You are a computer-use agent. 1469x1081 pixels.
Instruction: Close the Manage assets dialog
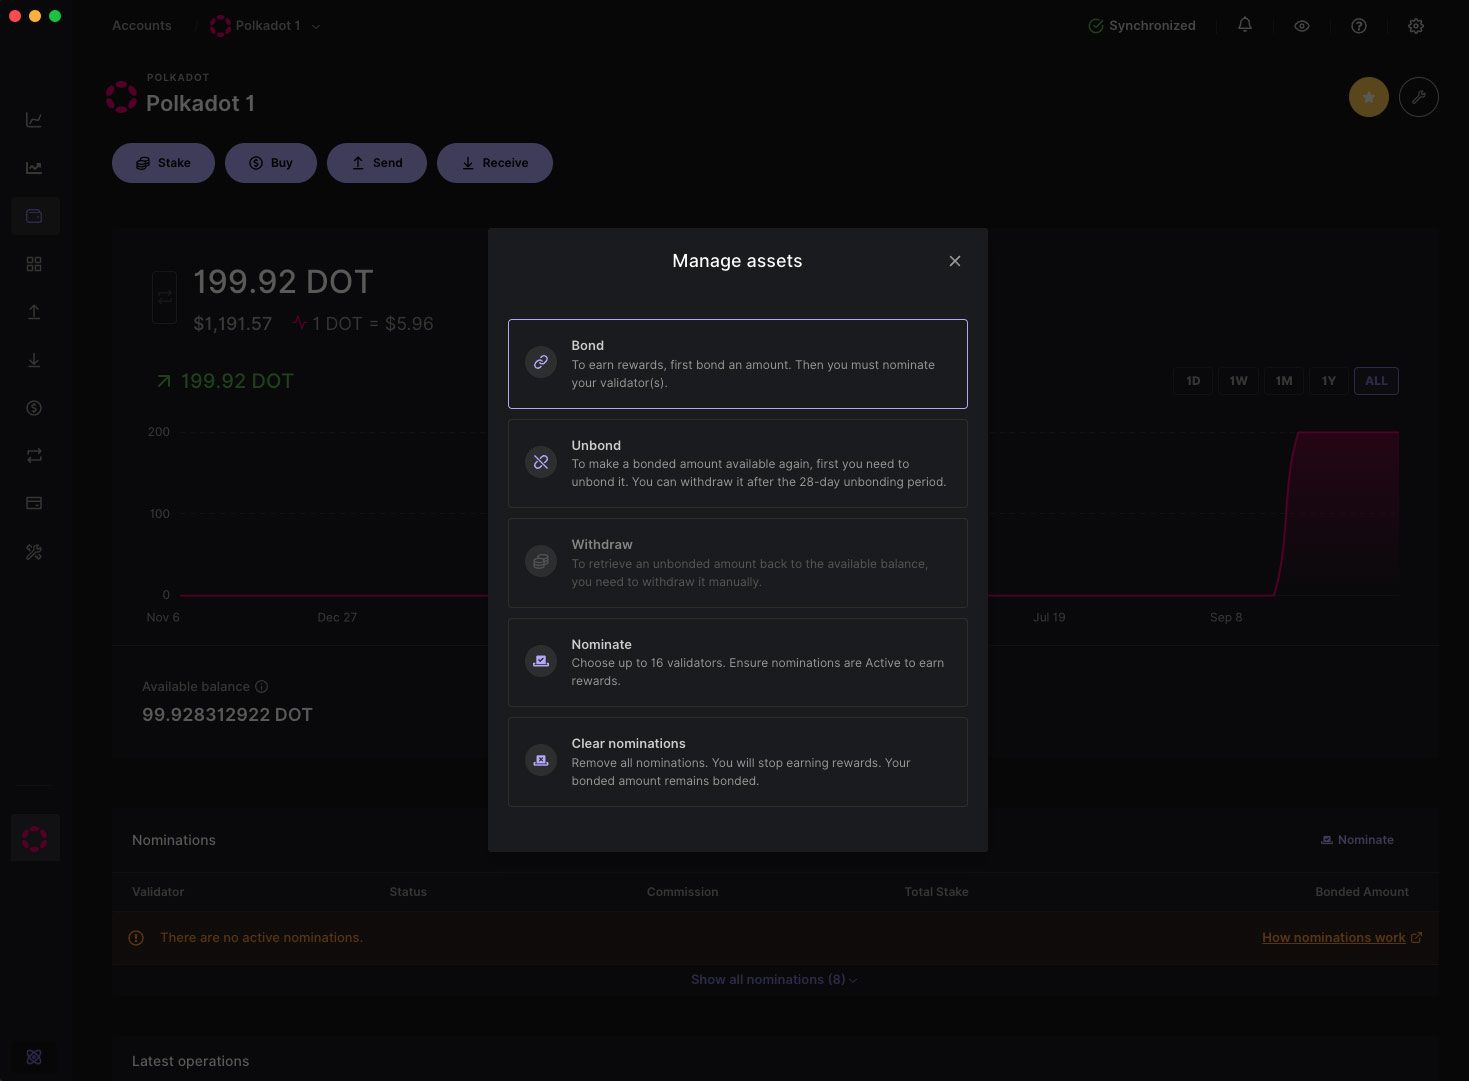coord(955,261)
